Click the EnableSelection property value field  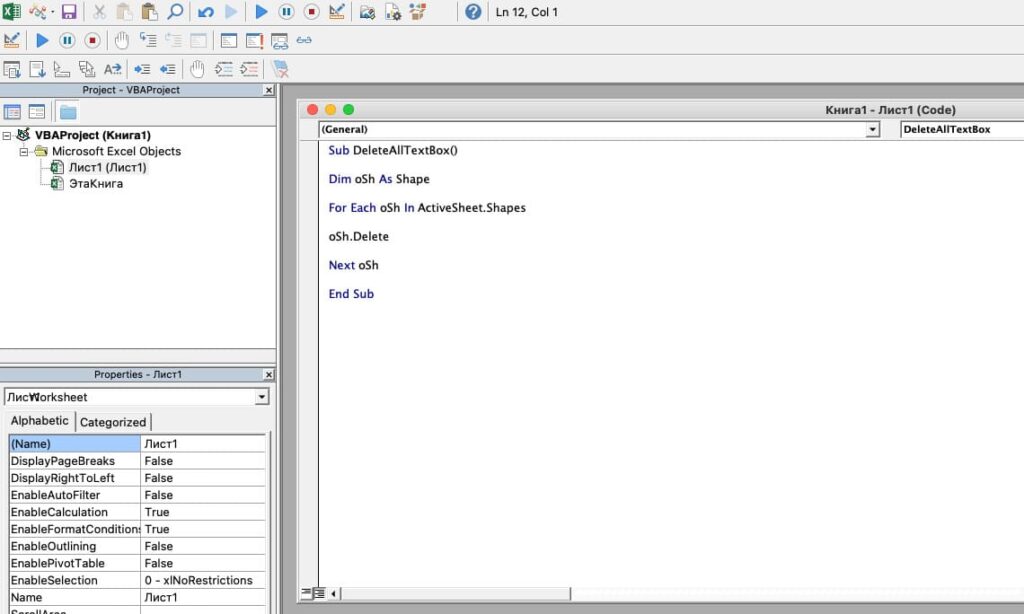point(203,580)
